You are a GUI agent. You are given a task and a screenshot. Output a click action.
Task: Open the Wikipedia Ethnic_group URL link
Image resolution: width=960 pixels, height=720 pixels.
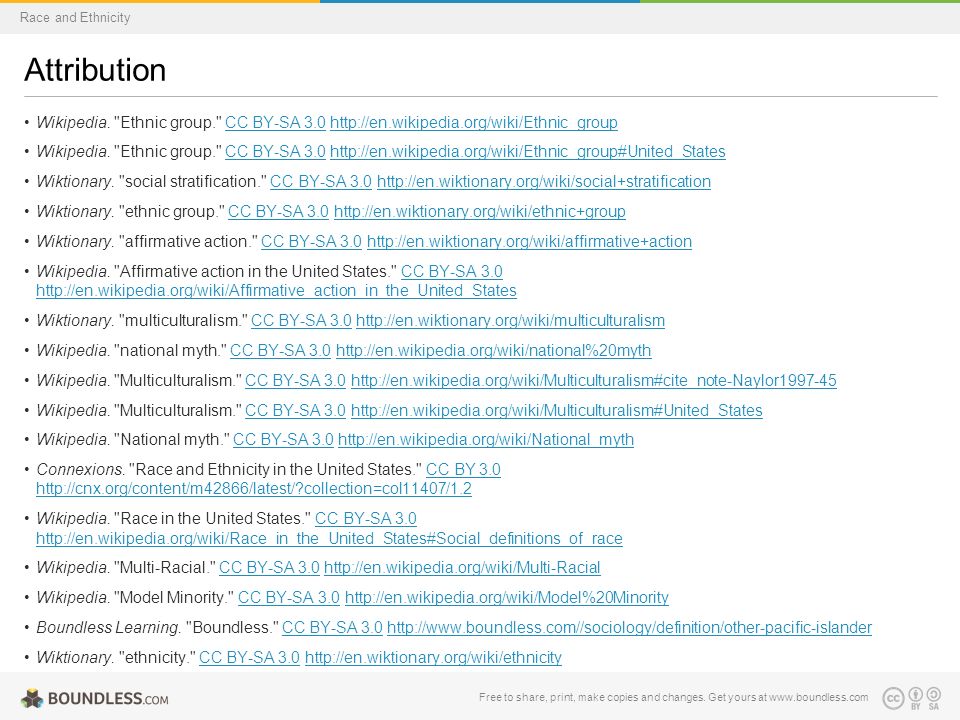473,122
